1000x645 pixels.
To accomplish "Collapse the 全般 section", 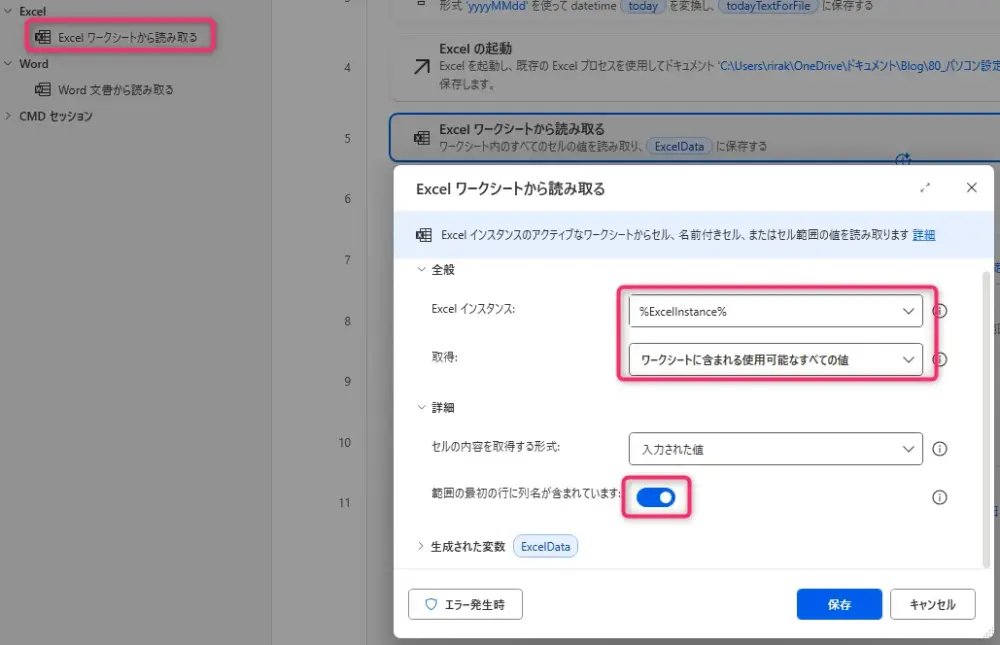I will click(420, 270).
